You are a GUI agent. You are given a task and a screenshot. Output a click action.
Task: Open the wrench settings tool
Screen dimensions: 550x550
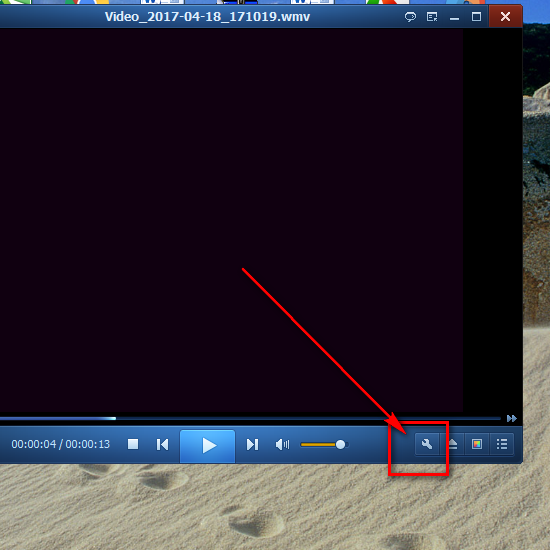tap(427, 444)
